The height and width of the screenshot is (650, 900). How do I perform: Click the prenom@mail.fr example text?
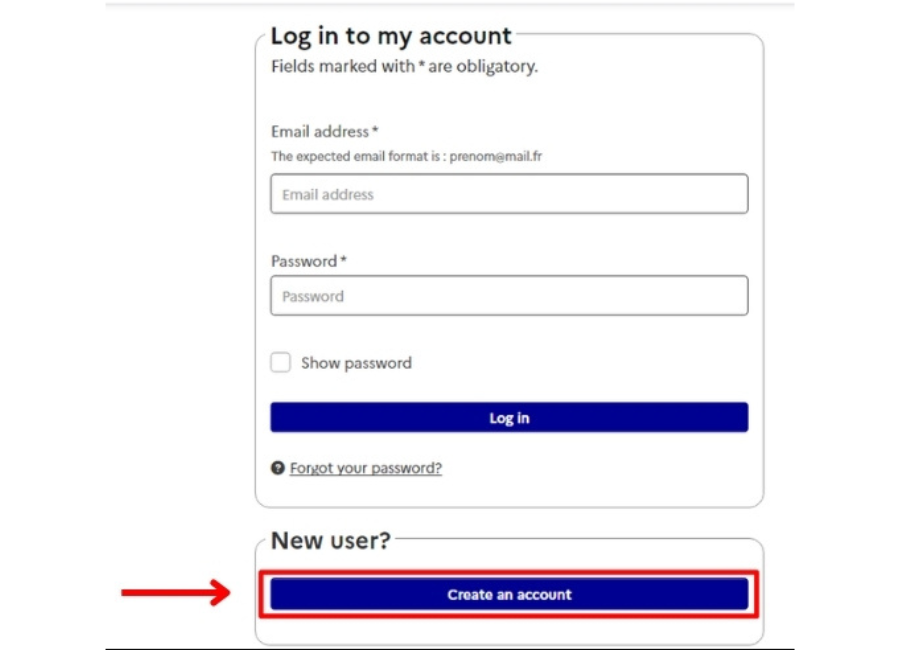point(496,156)
